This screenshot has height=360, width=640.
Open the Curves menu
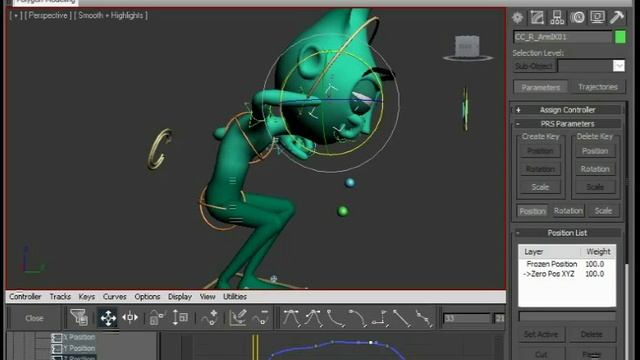(x=114, y=297)
